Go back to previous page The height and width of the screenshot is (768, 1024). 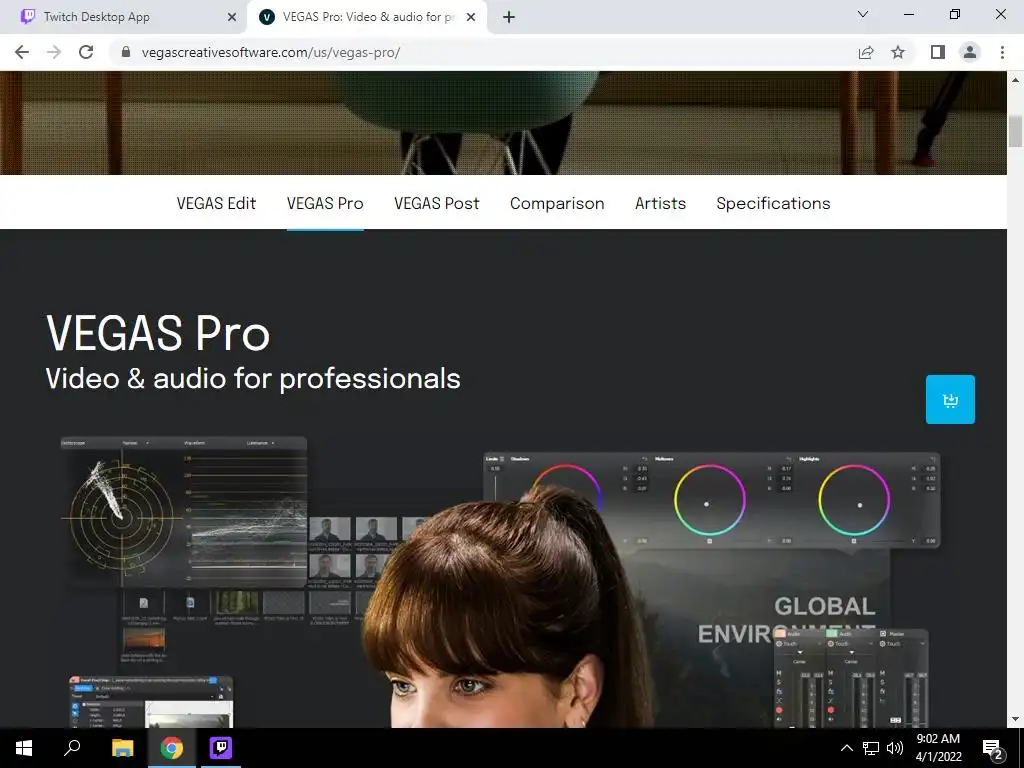click(22, 52)
